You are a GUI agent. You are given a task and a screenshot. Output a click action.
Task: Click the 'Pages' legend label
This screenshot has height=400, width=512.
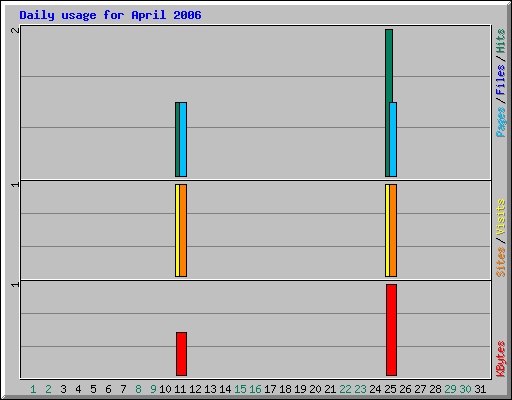coord(501,122)
